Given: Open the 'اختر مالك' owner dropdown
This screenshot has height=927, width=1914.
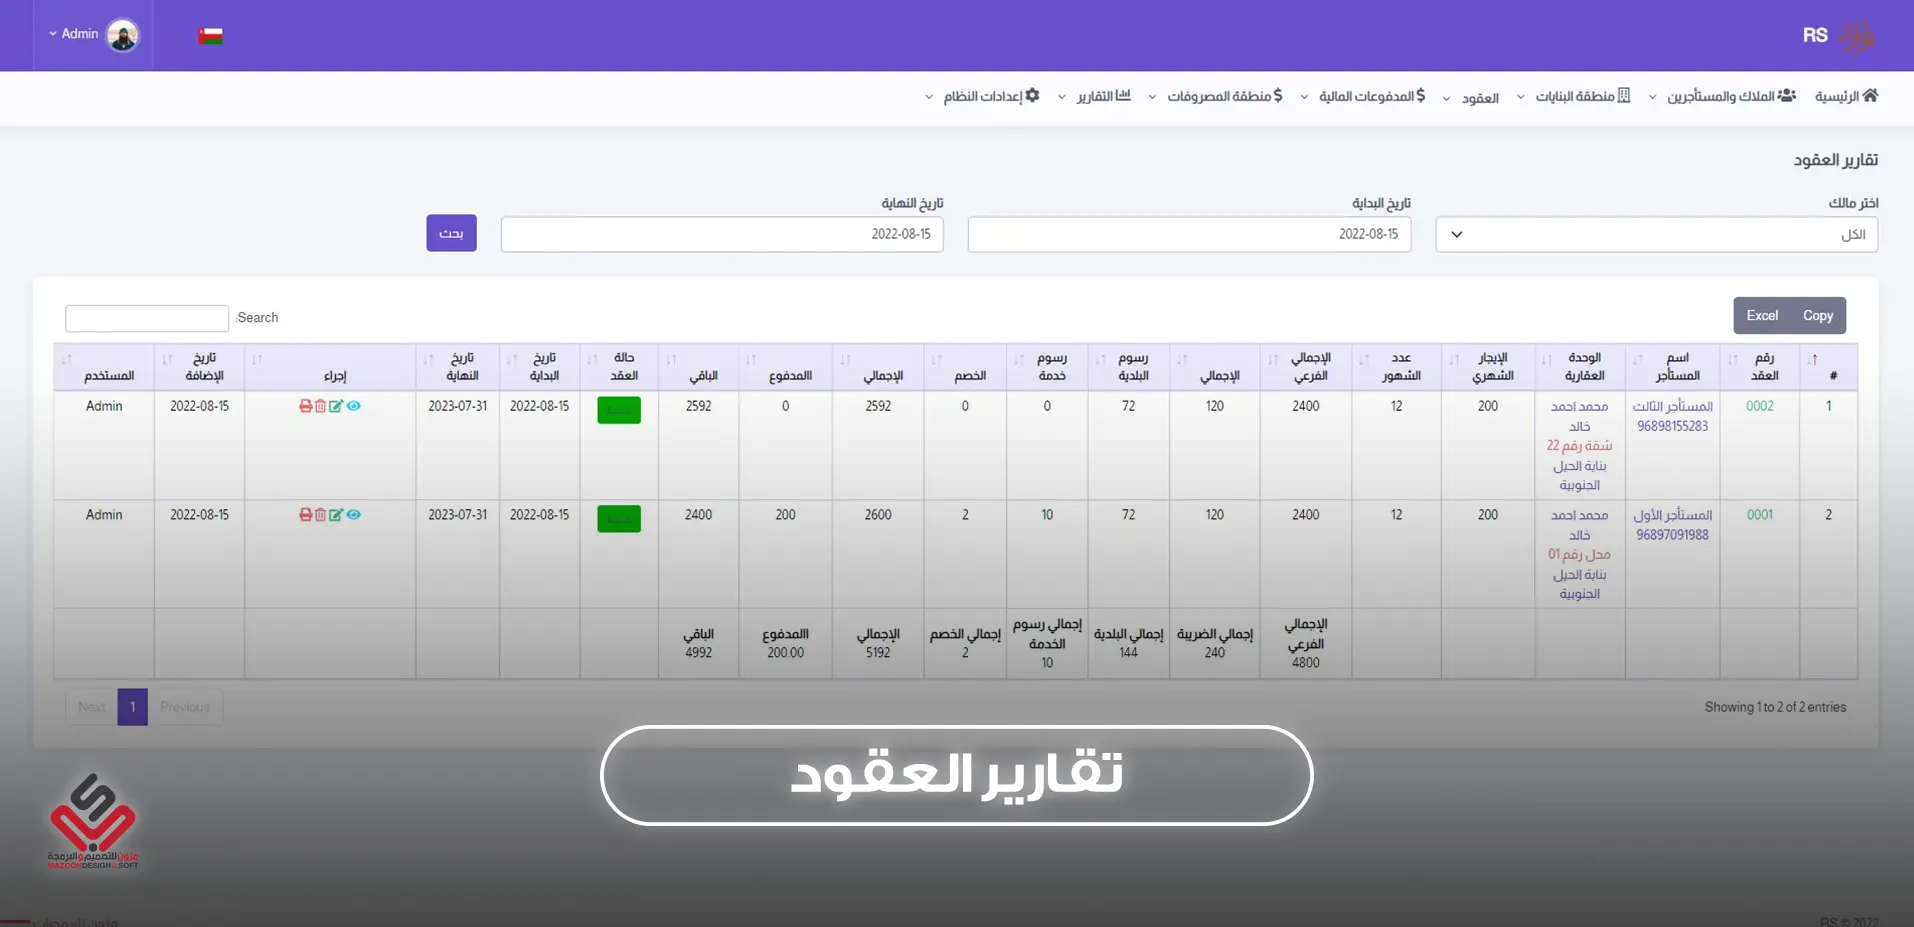Looking at the screenshot, I should 1656,235.
